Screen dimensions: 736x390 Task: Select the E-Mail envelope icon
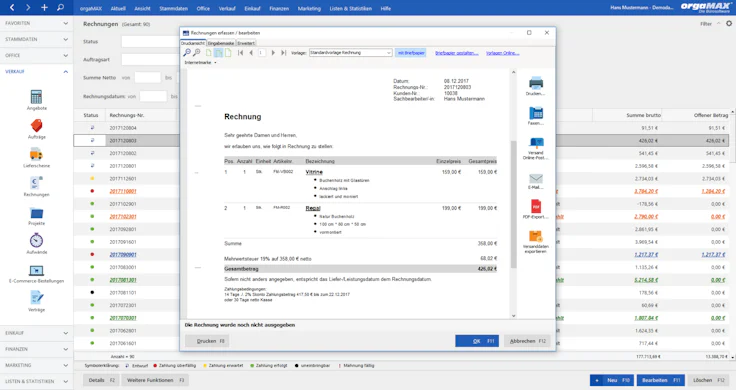point(536,178)
